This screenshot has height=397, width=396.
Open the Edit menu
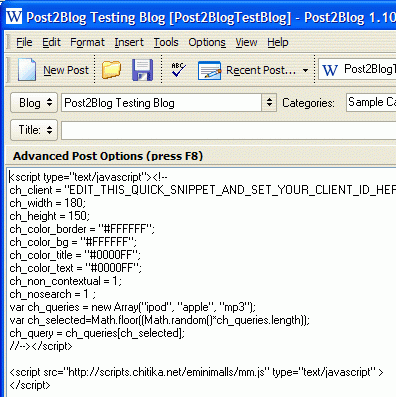coord(51,42)
